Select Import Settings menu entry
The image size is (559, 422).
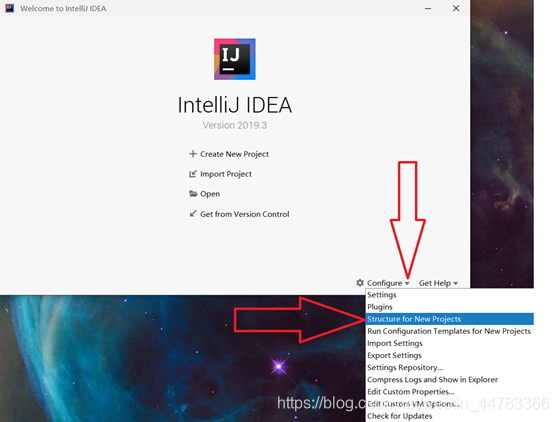(x=450, y=343)
